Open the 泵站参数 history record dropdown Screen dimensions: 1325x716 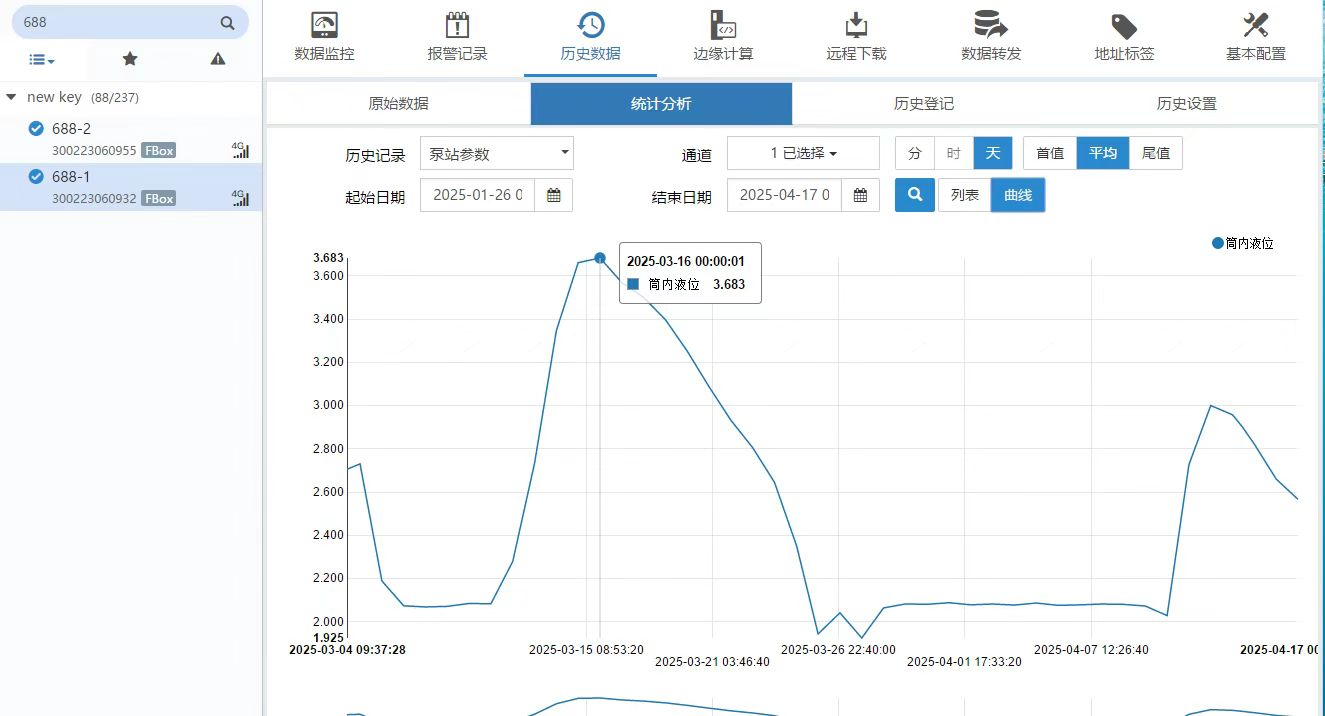point(497,153)
